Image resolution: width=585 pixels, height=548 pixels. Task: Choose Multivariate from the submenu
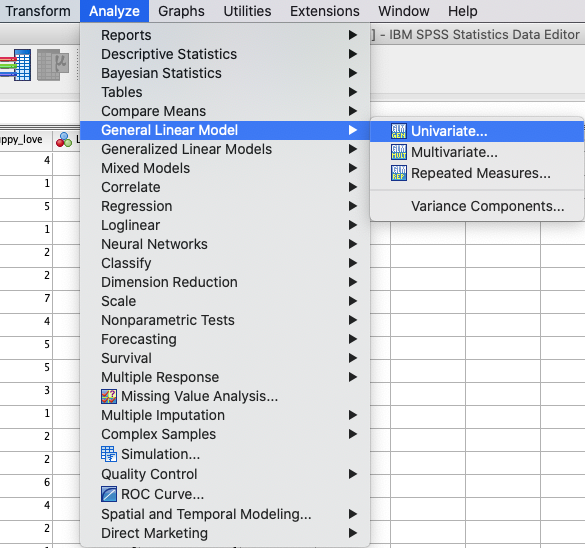tap(477, 152)
